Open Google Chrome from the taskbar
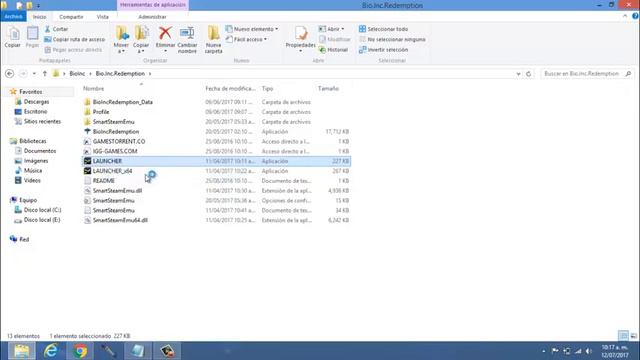The width and height of the screenshot is (640, 360). tap(80, 351)
